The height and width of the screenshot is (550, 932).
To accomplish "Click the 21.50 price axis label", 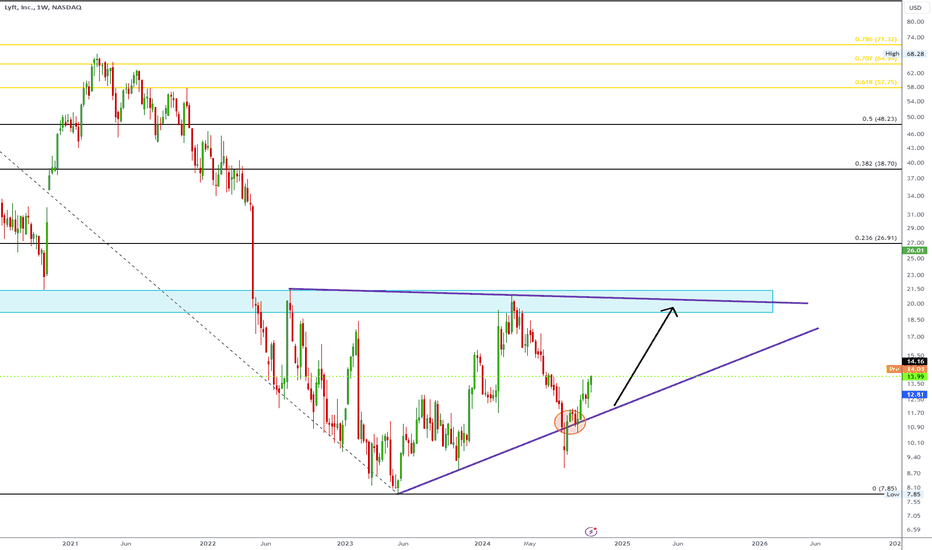I will pyautogui.click(x=915, y=289).
